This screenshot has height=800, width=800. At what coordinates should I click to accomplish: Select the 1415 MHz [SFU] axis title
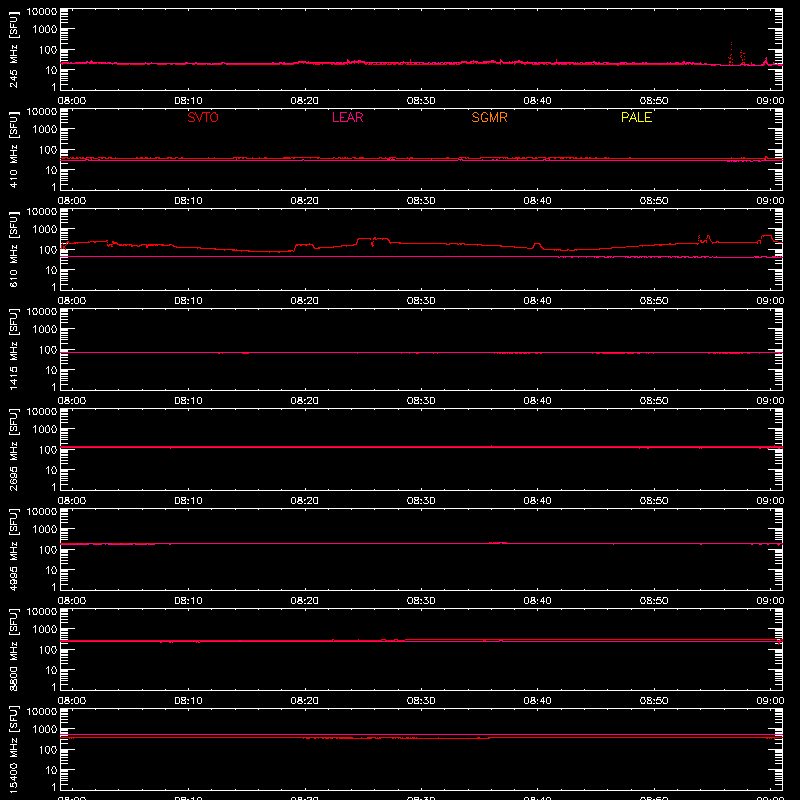pos(14,349)
